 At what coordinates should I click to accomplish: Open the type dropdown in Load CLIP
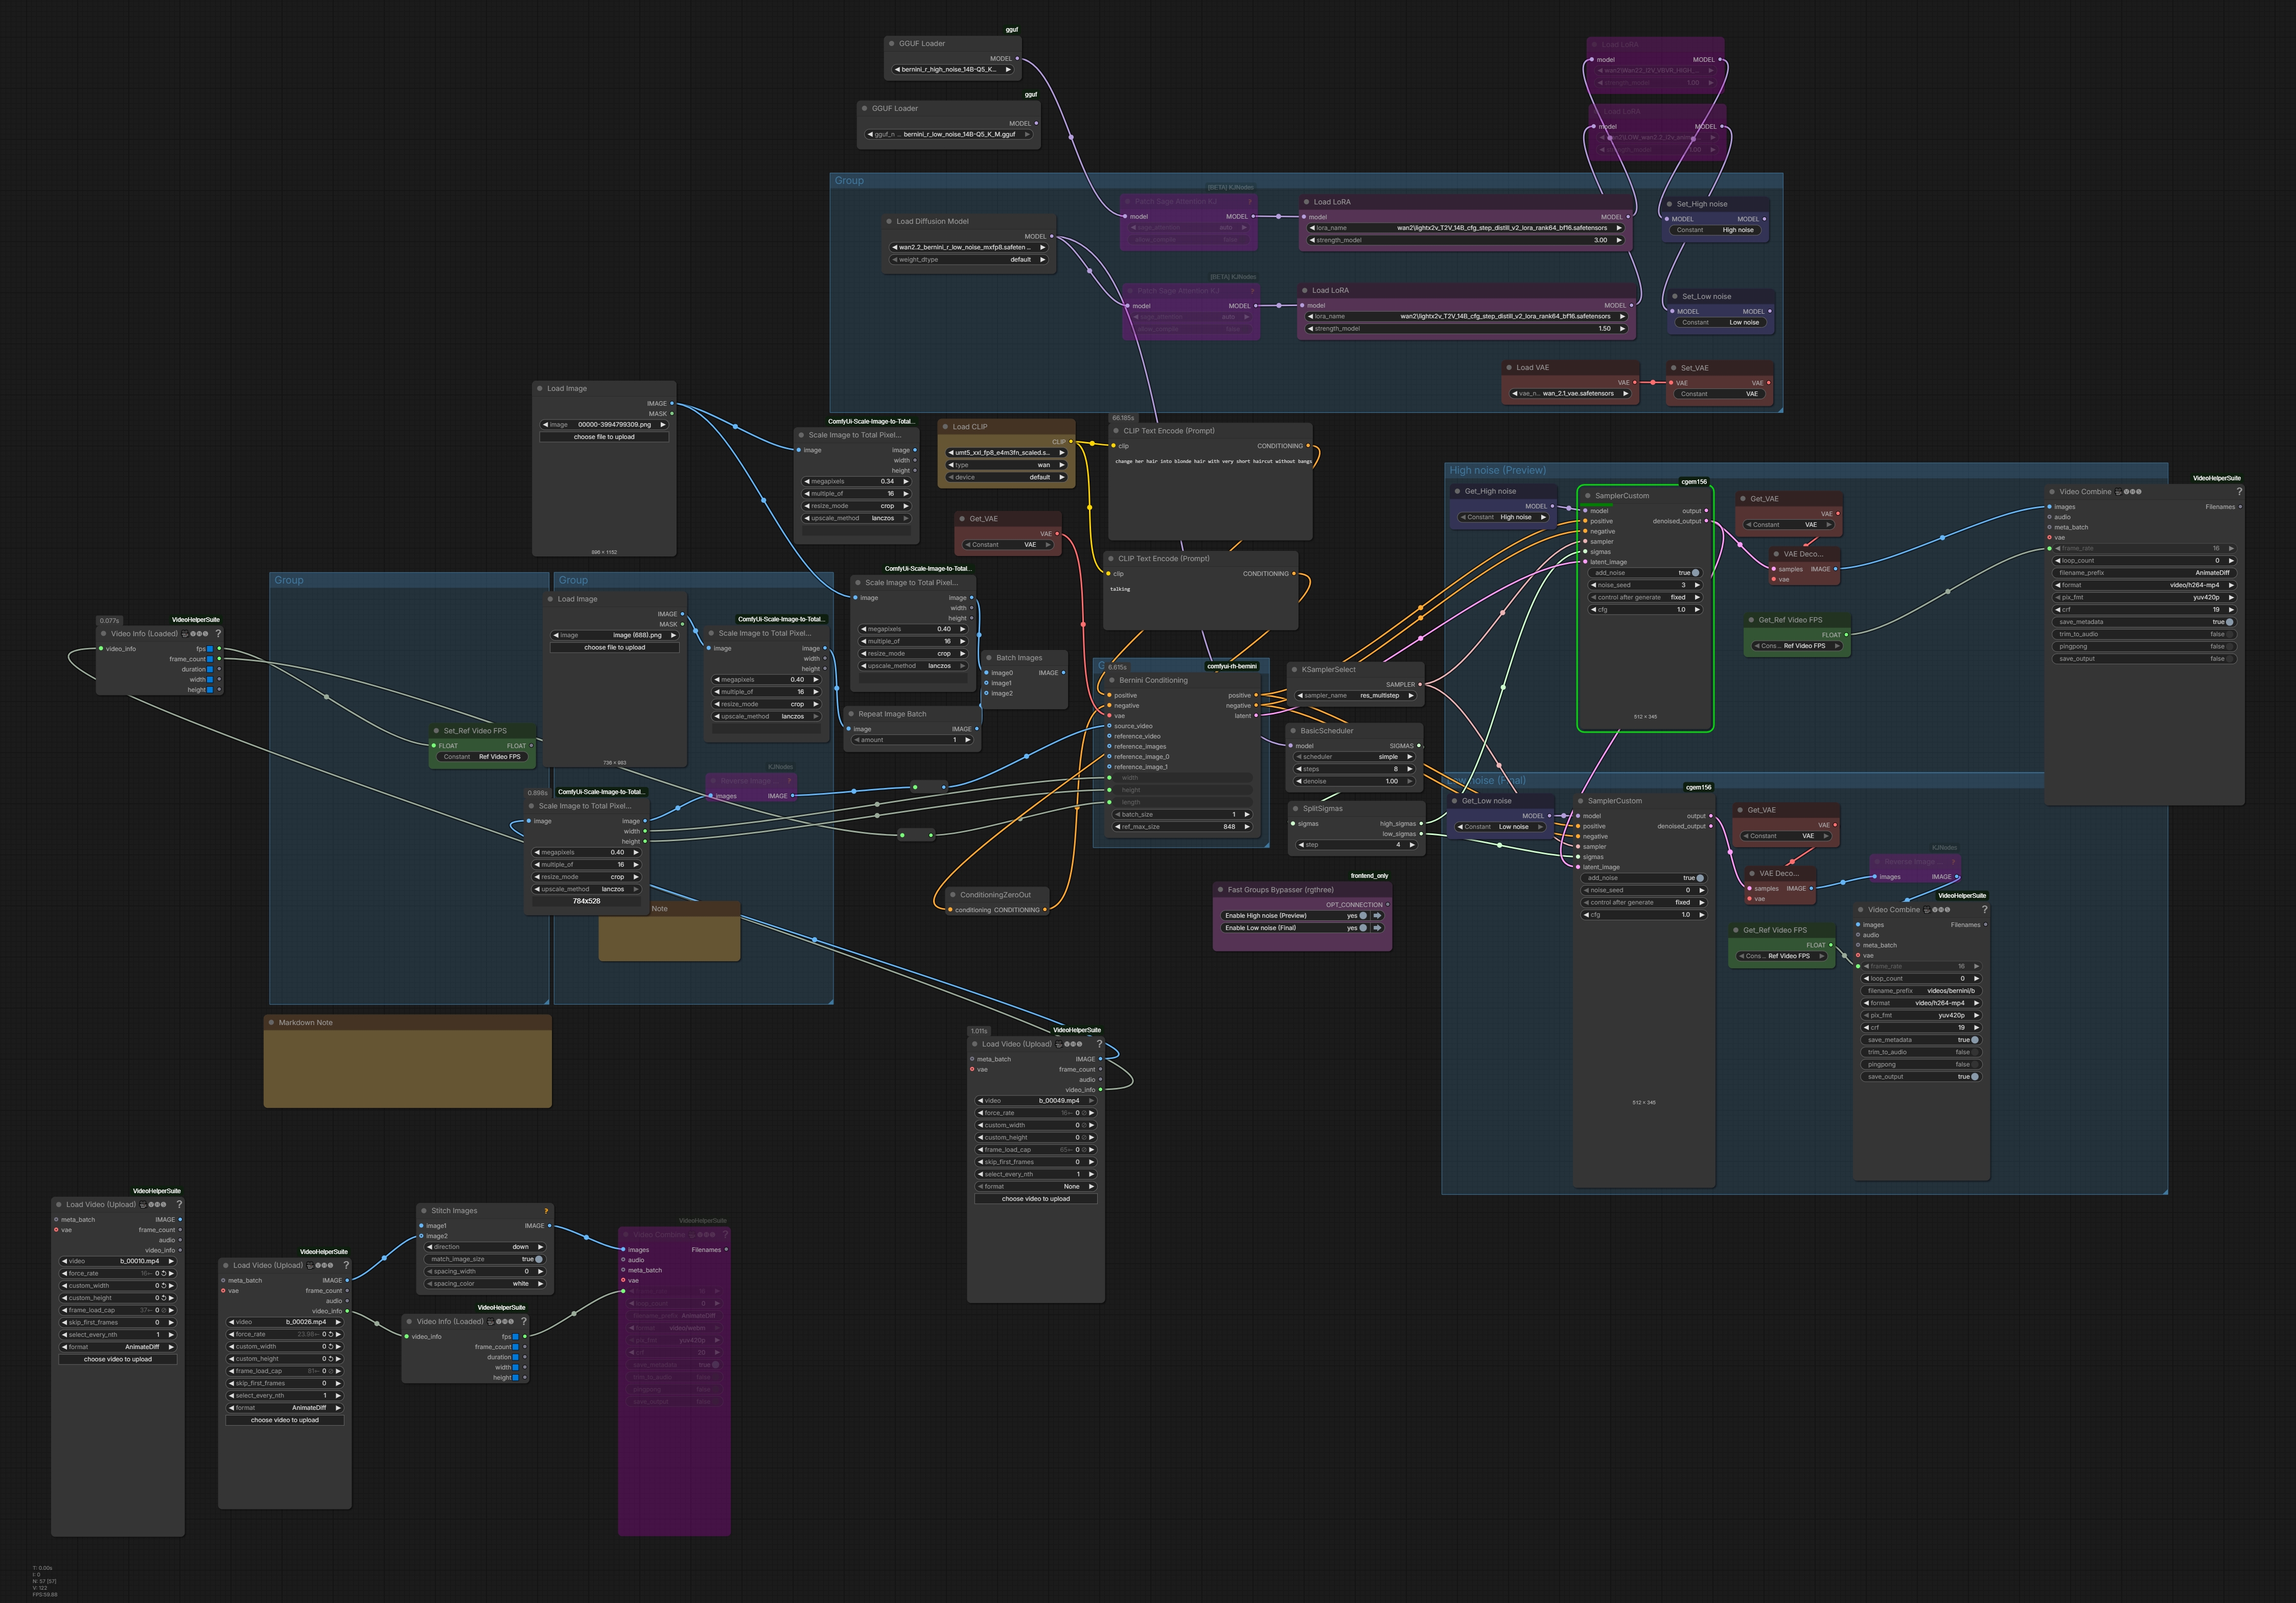point(1006,465)
